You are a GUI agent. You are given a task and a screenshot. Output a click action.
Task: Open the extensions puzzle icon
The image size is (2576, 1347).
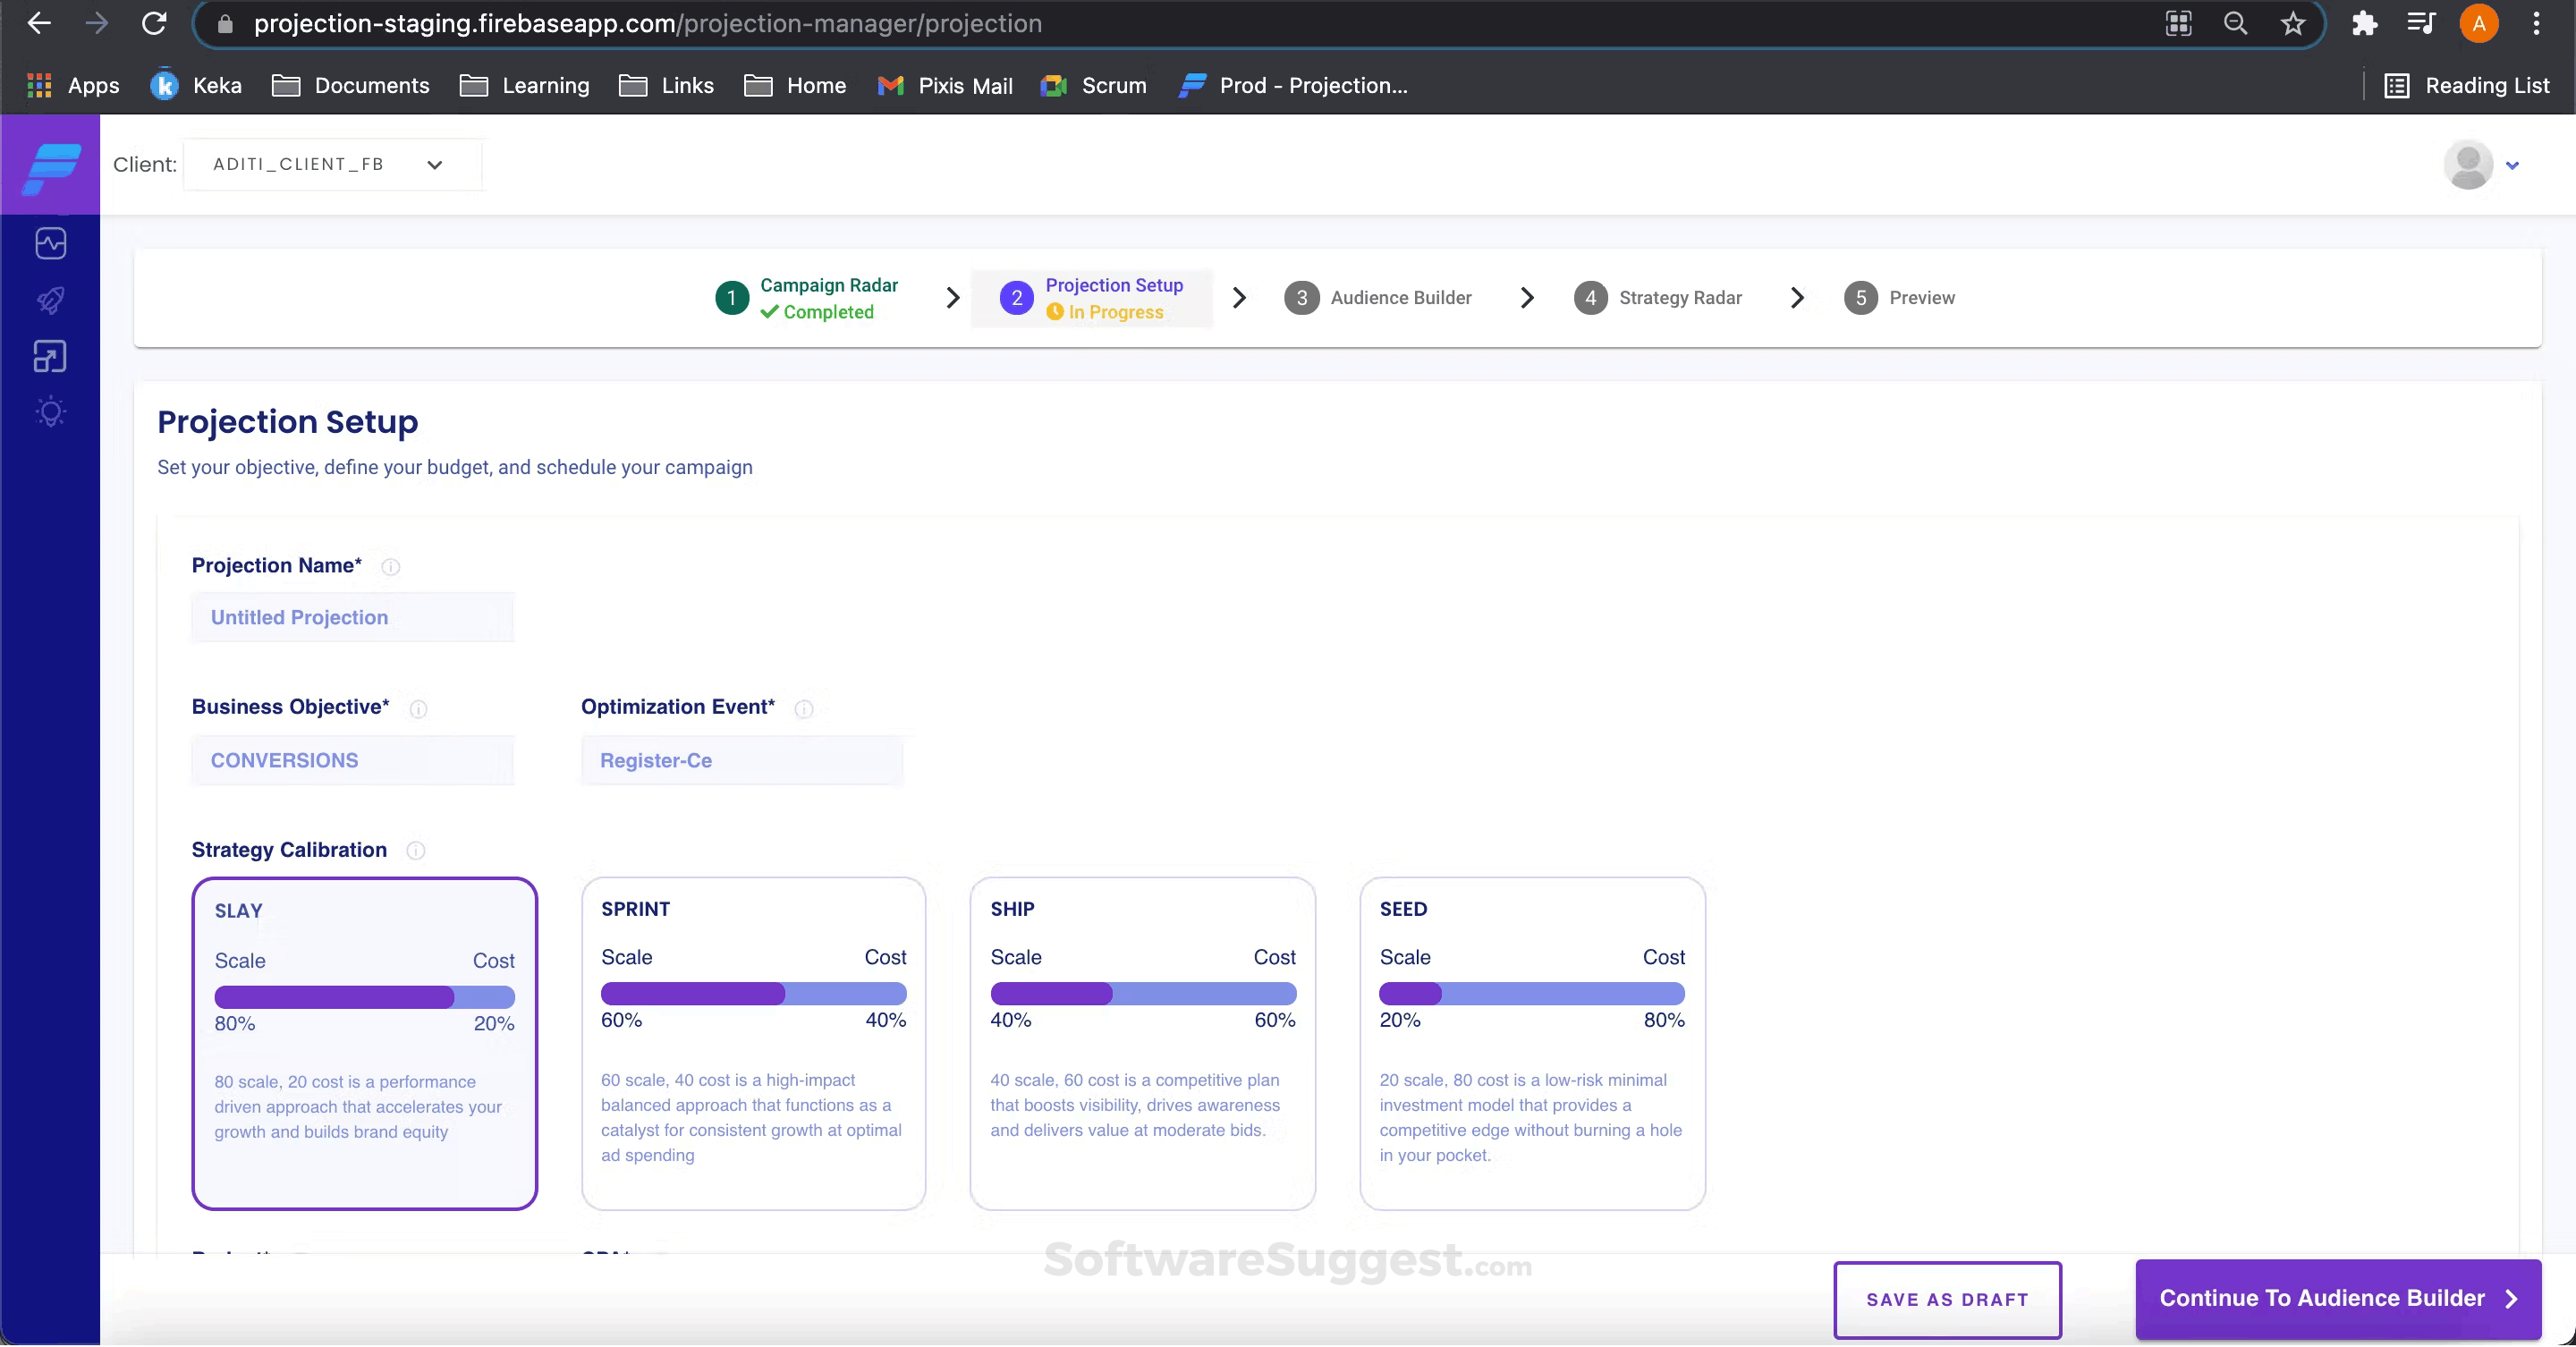[x=2364, y=23]
